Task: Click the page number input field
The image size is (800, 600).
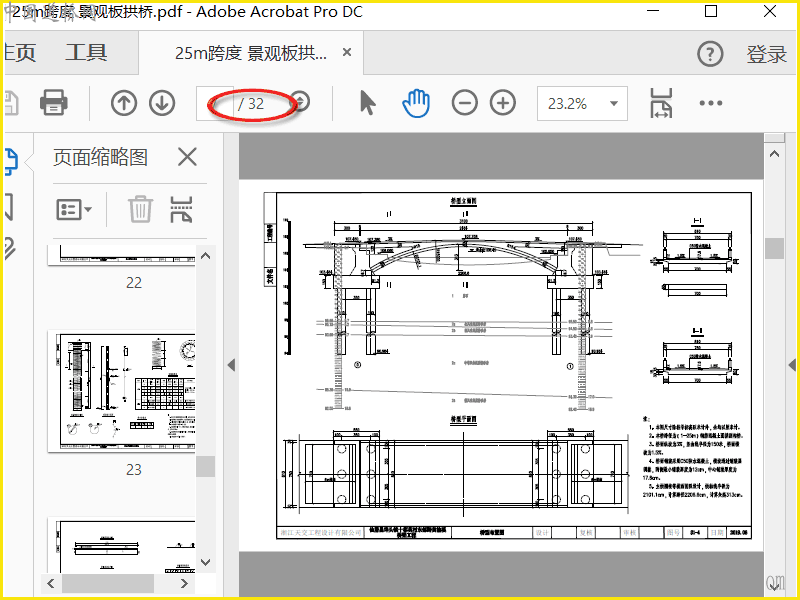Action: pos(215,104)
